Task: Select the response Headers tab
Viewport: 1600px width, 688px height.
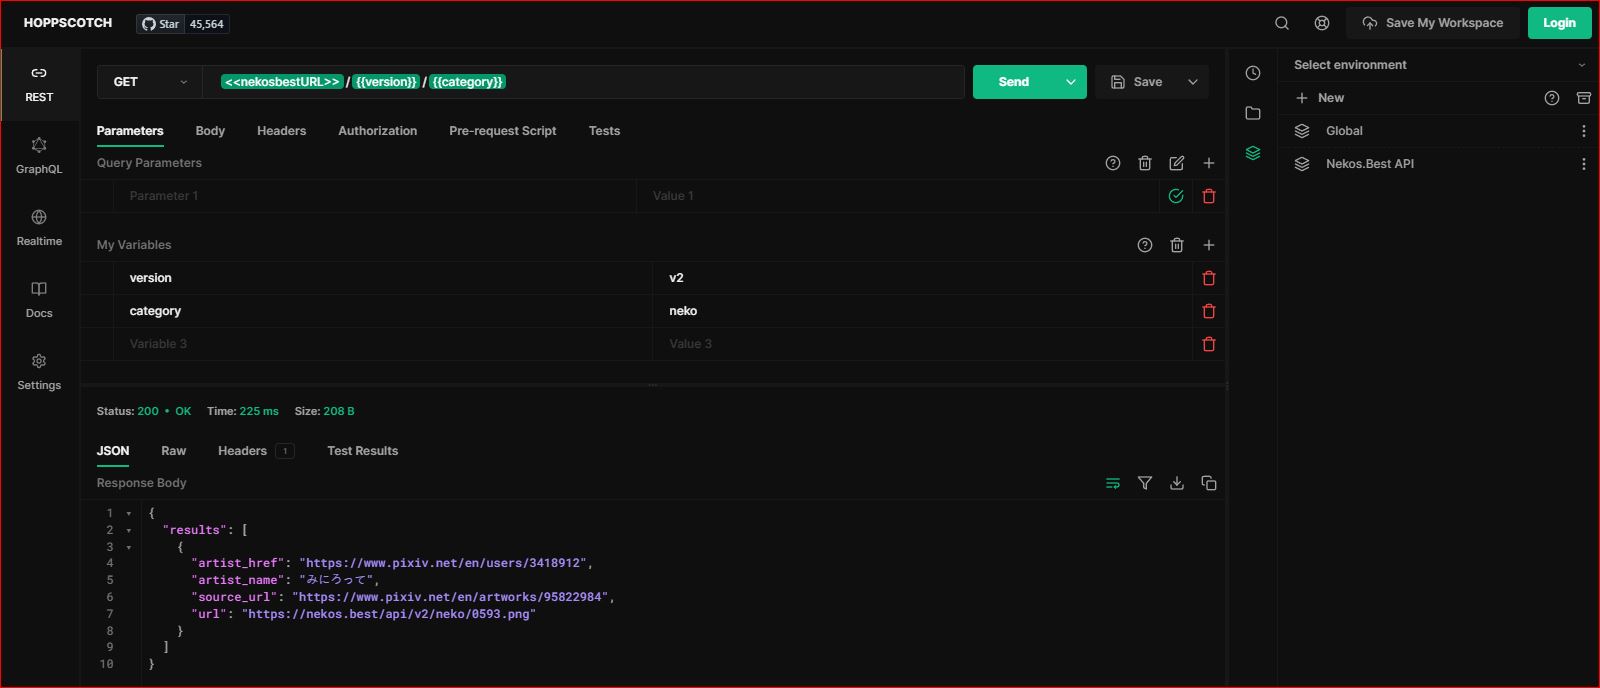Action: coord(256,451)
